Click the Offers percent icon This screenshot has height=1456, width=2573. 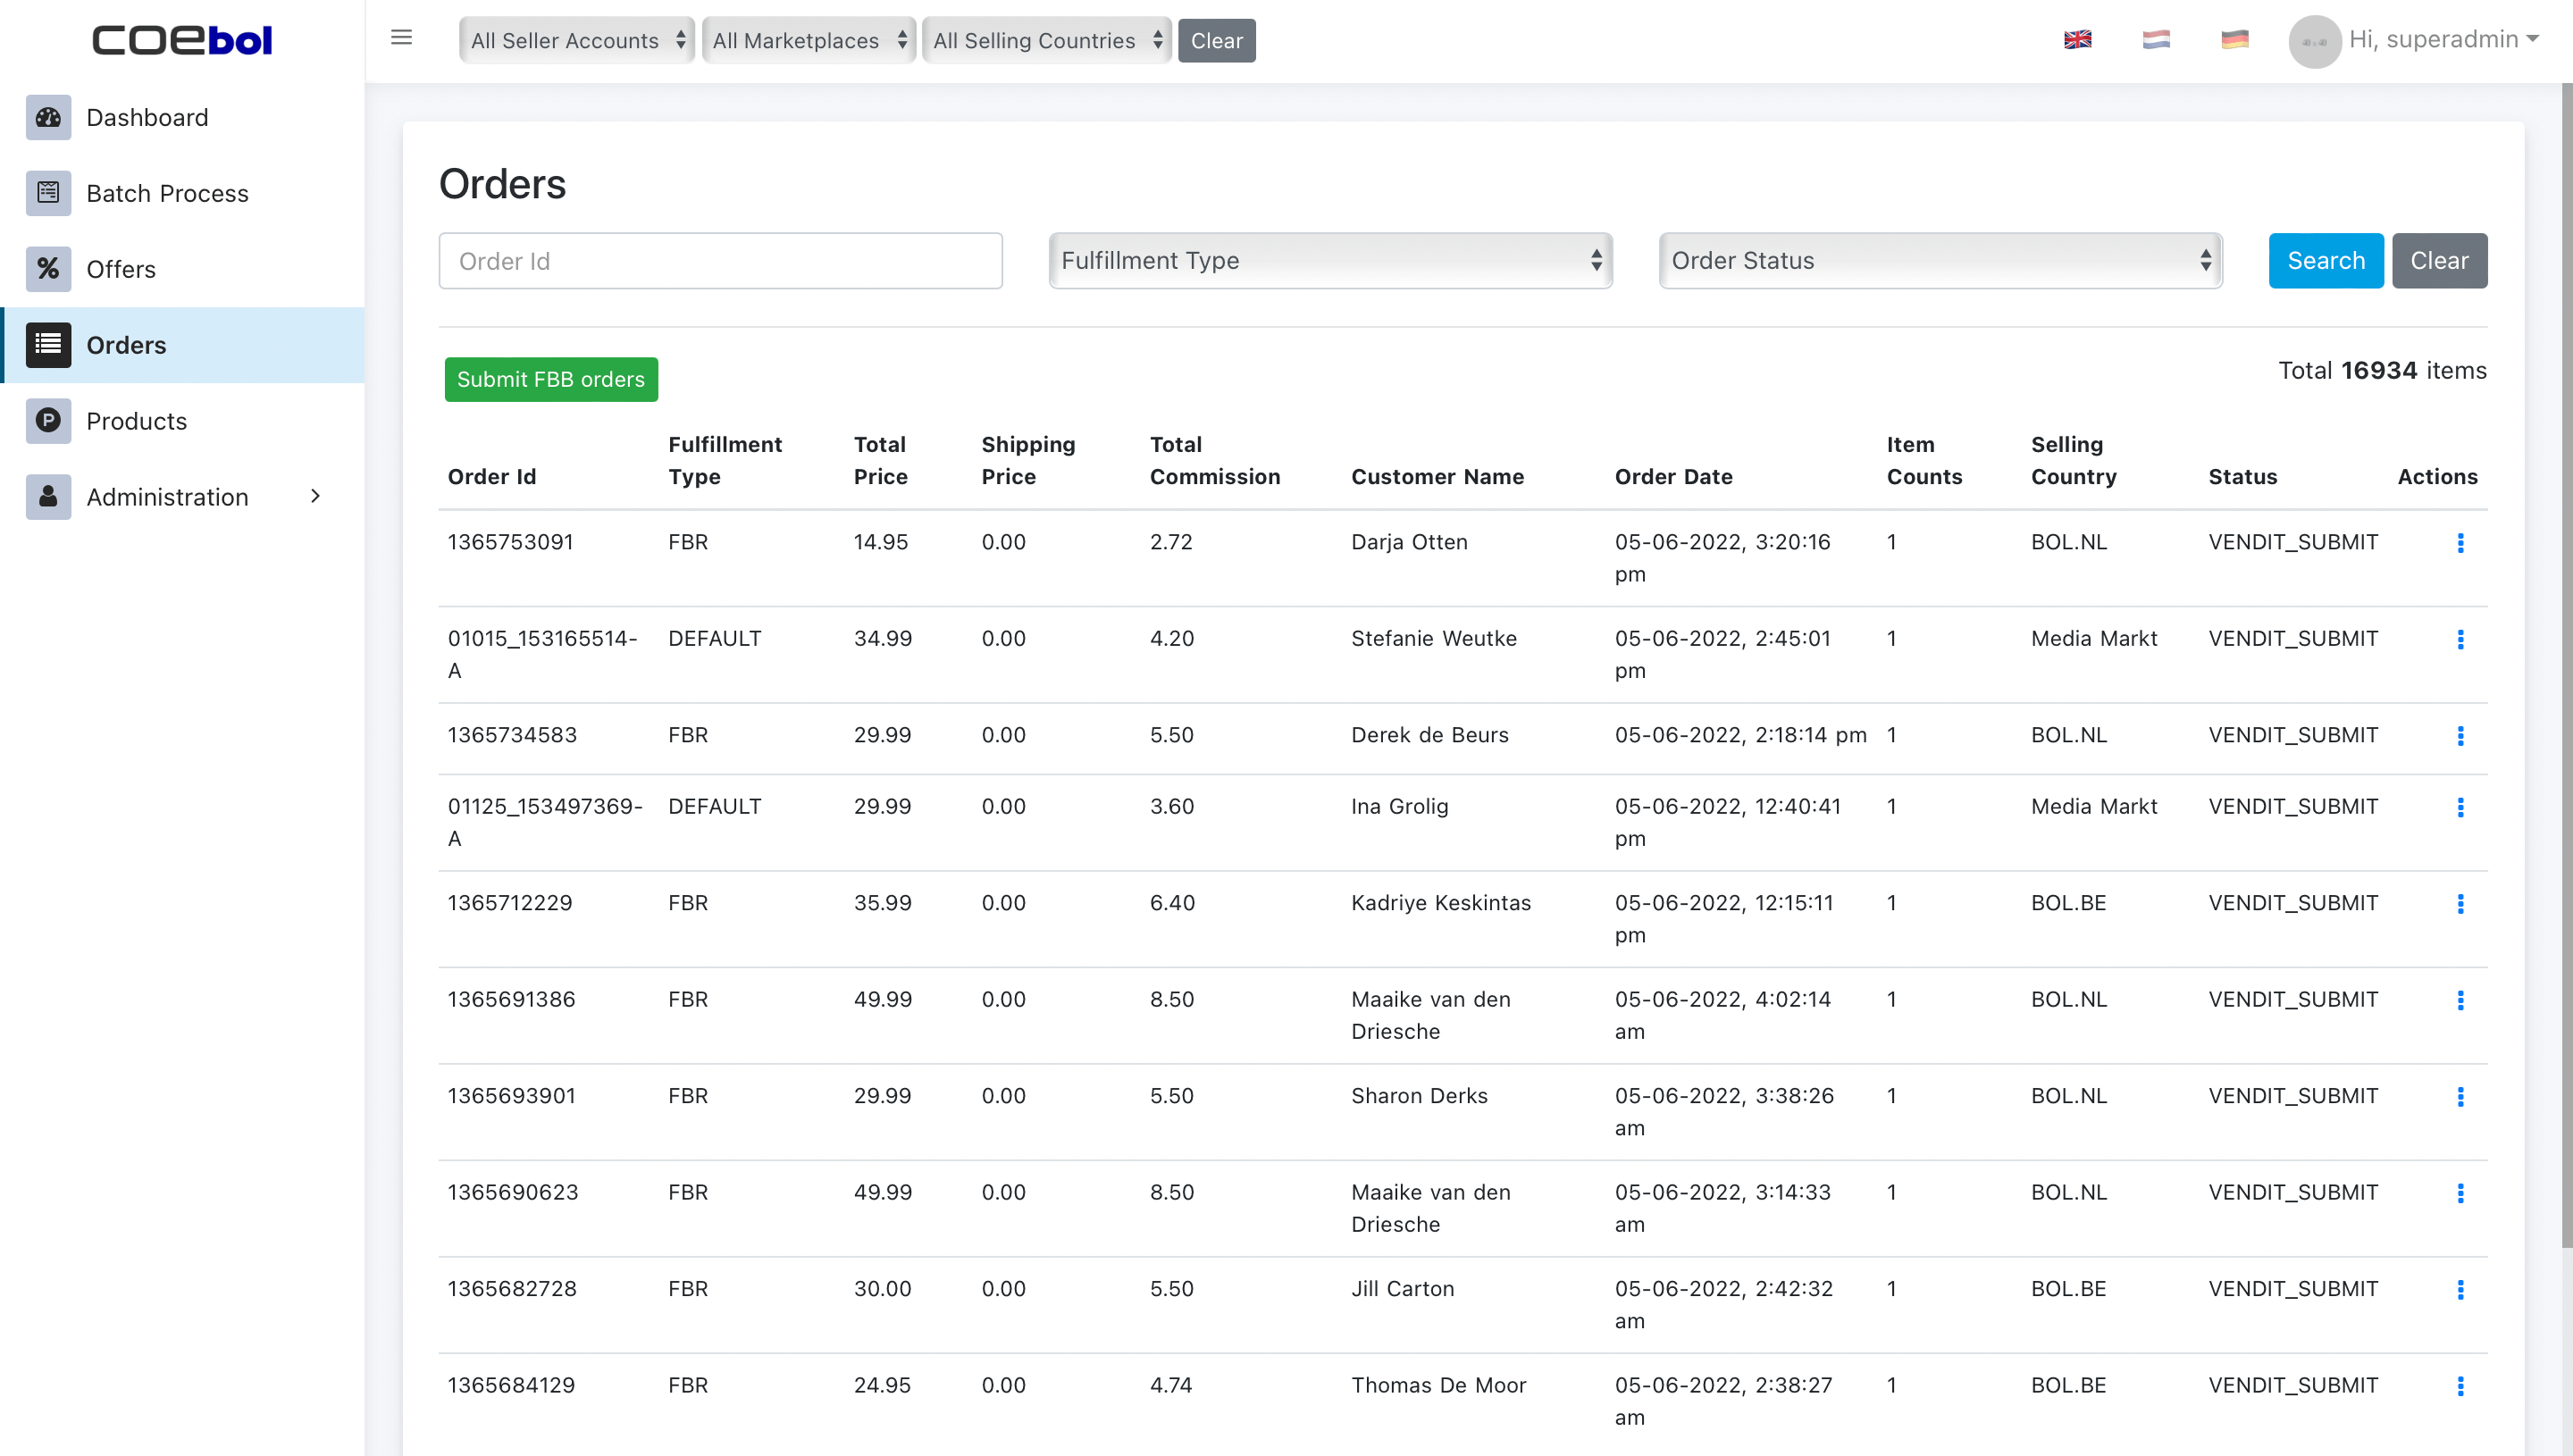(x=48, y=269)
